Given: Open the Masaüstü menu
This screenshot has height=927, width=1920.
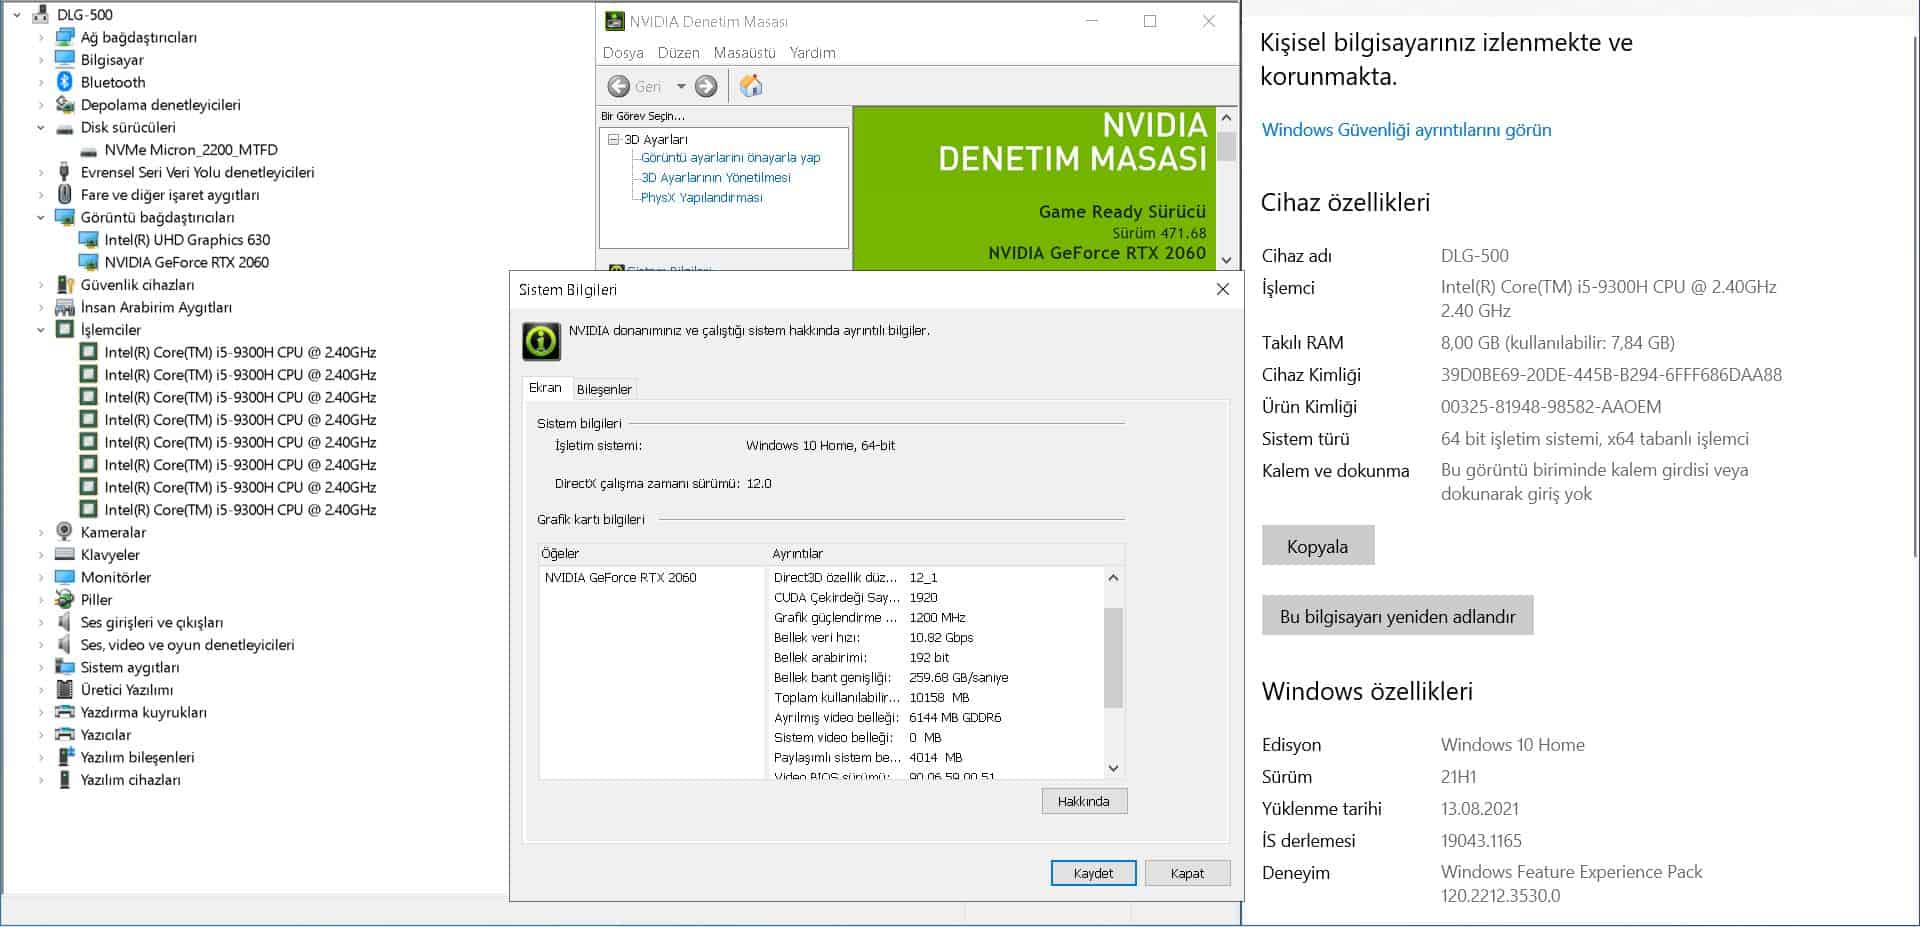Looking at the screenshot, I should (745, 52).
